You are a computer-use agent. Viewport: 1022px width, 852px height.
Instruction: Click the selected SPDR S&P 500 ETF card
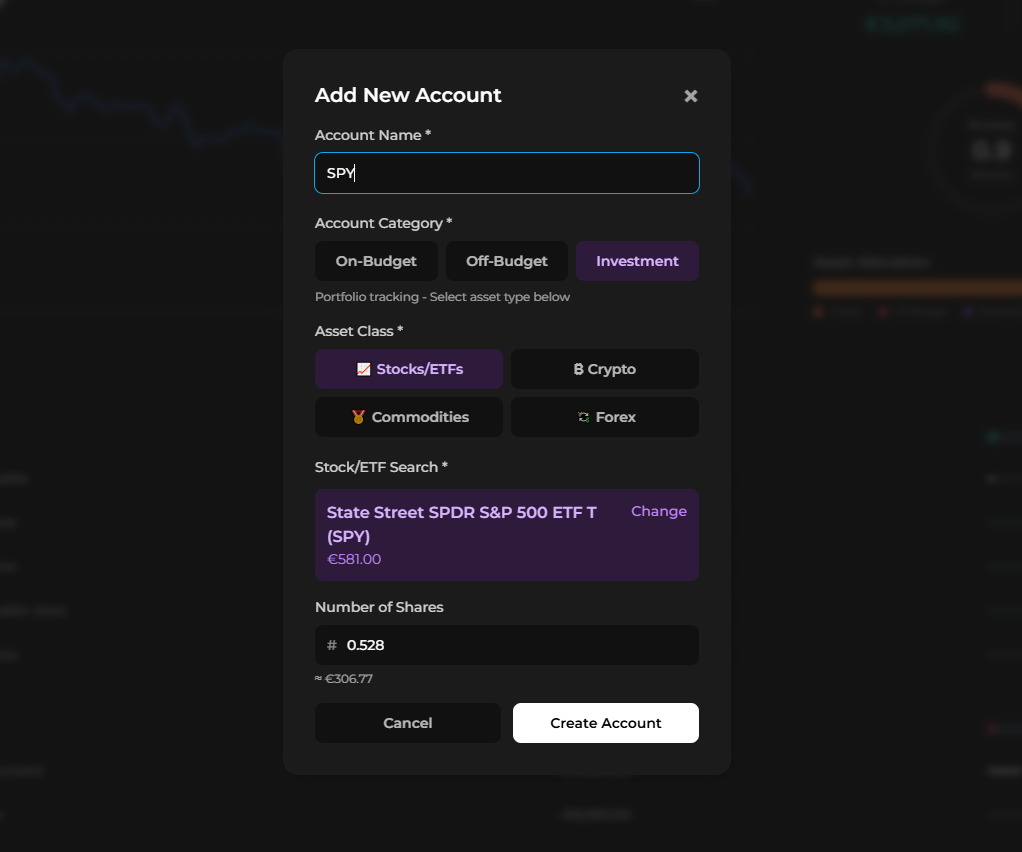[470, 535]
